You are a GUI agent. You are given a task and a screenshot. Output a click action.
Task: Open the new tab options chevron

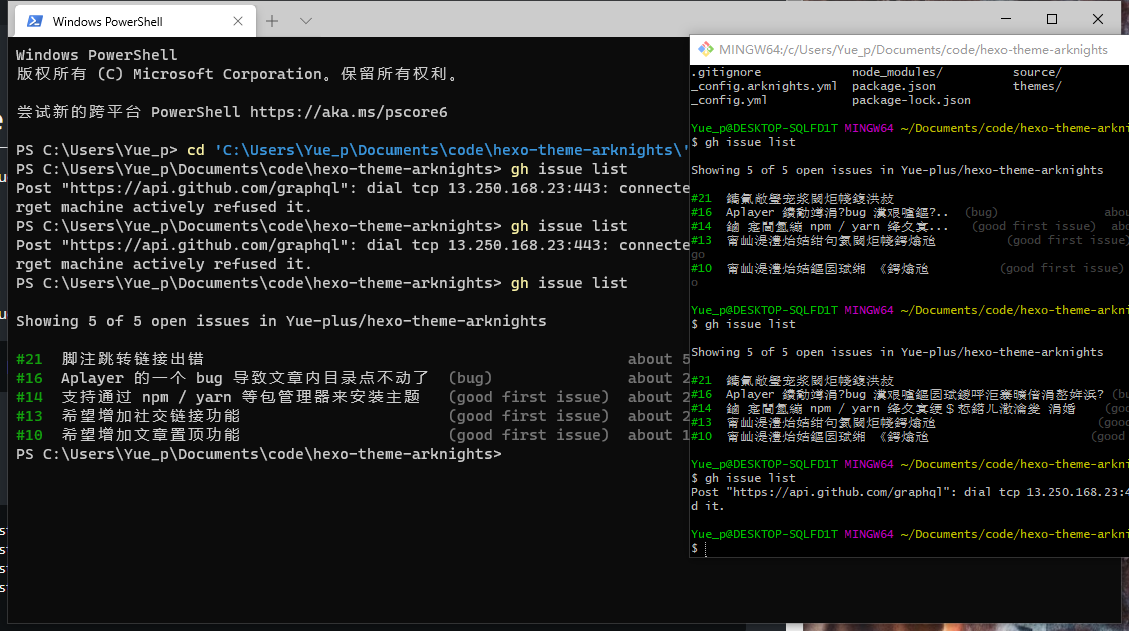(x=305, y=20)
